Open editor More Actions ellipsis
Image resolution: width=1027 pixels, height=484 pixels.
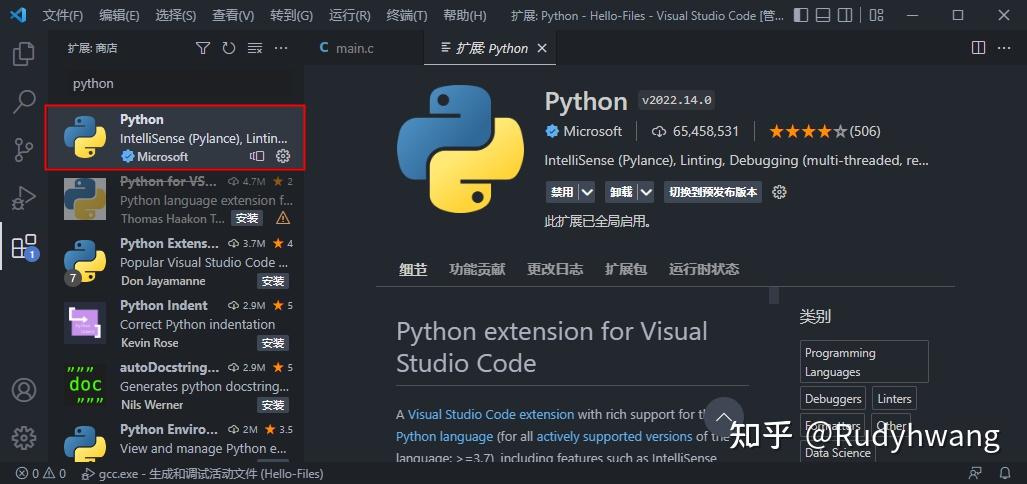coord(1003,48)
